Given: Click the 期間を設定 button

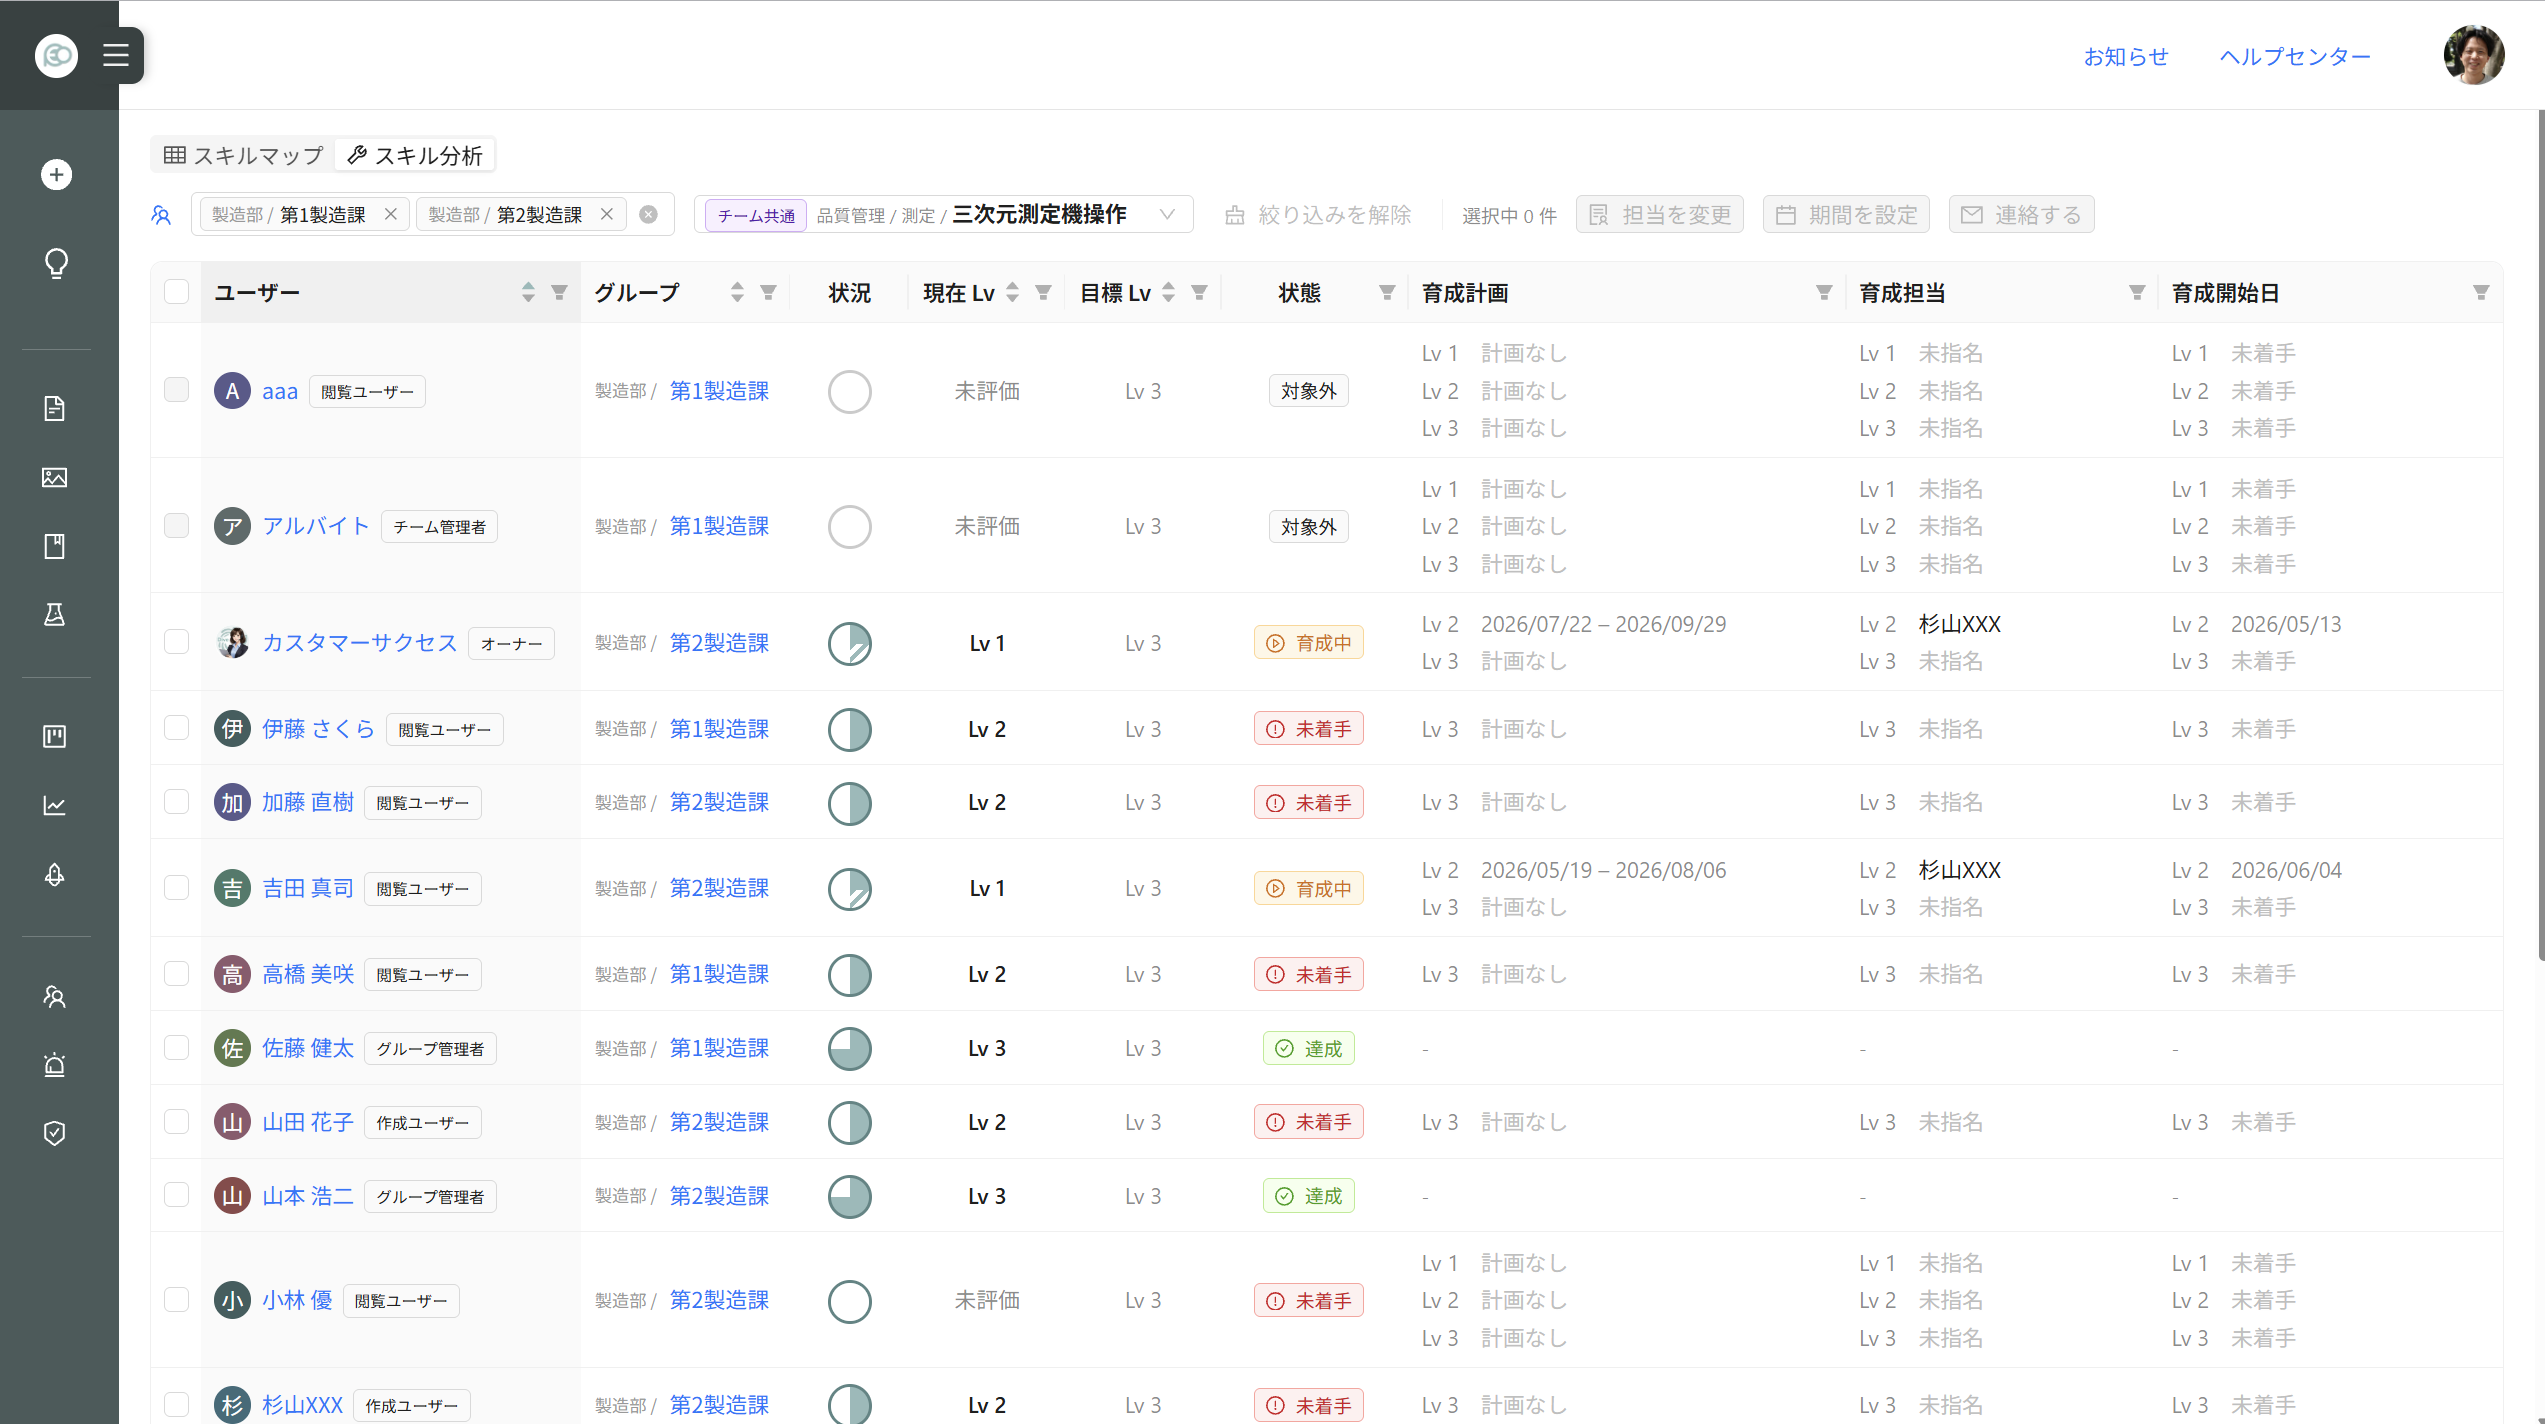Looking at the screenshot, I should [x=1846, y=214].
